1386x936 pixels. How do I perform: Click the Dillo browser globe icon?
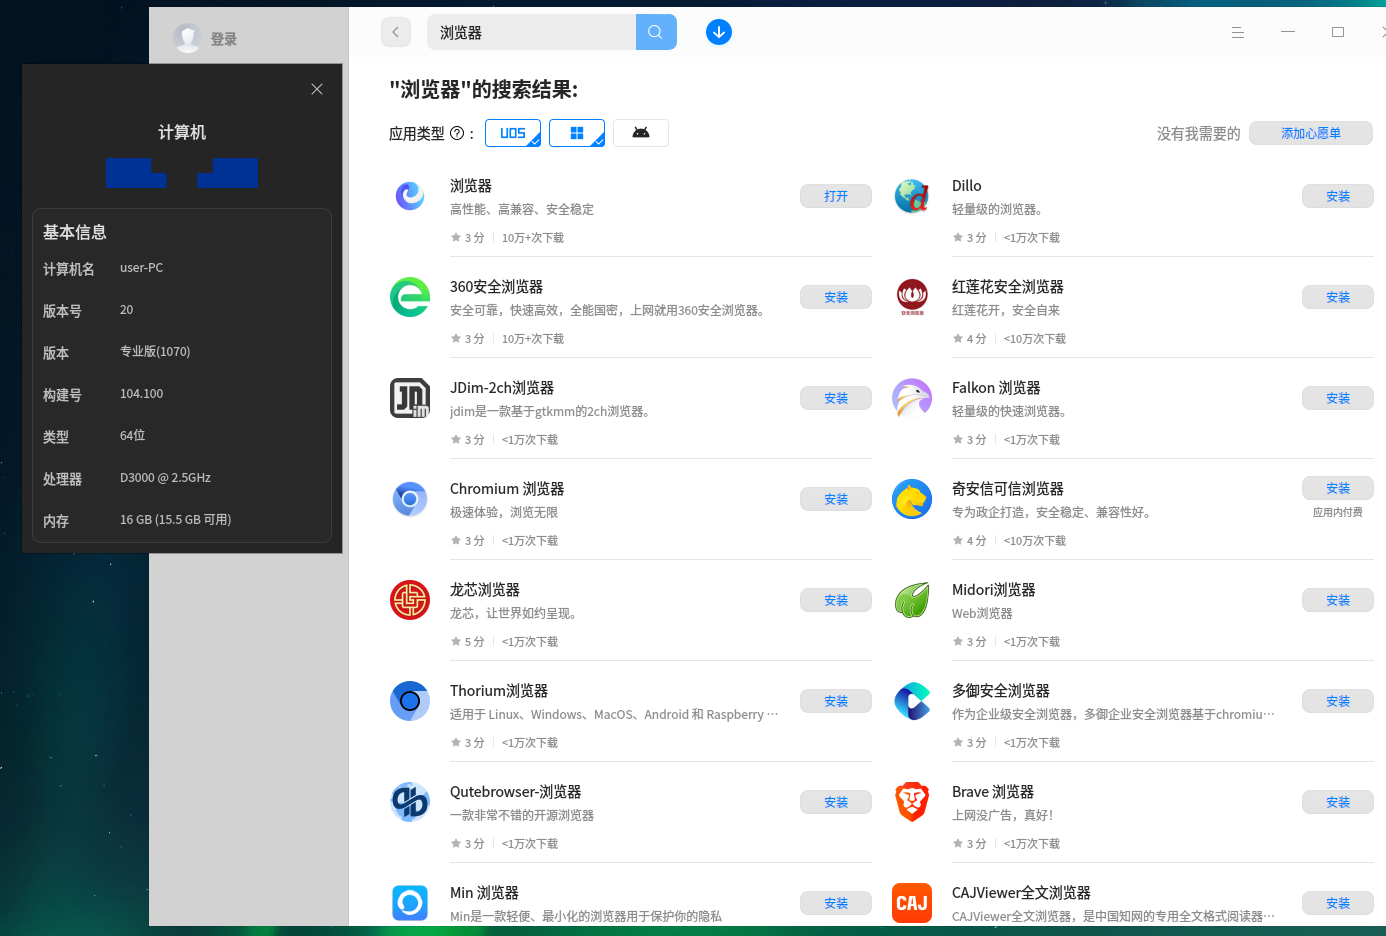(x=912, y=195)
